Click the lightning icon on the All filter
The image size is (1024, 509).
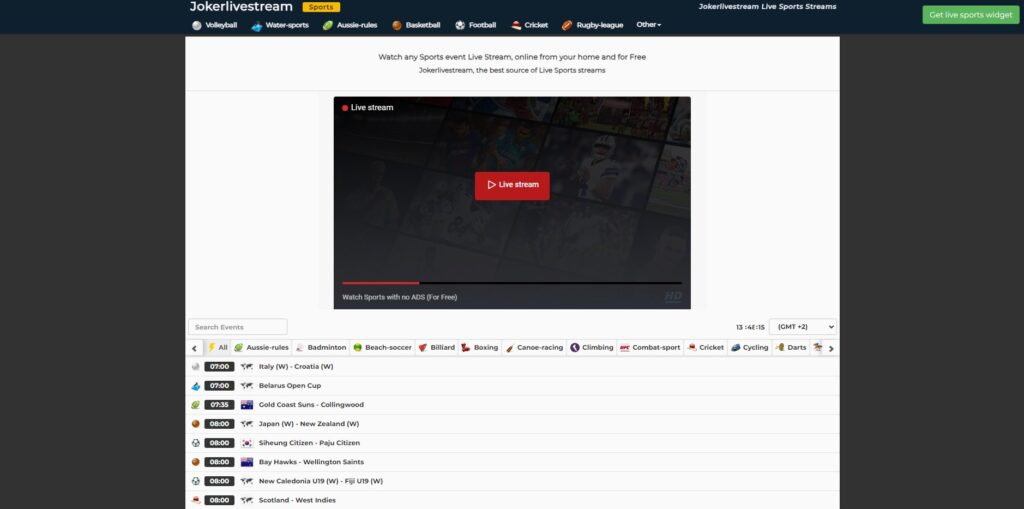(x=212, y=348)
